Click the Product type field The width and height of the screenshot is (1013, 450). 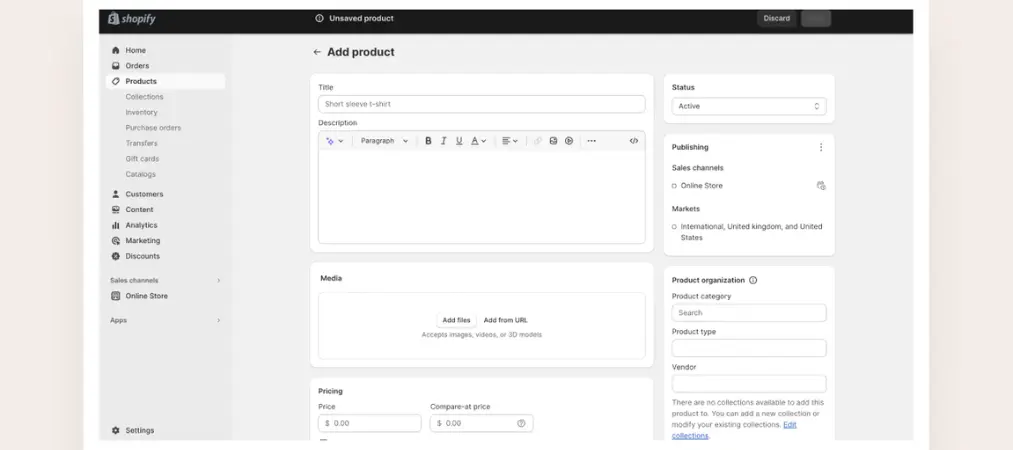749,349
